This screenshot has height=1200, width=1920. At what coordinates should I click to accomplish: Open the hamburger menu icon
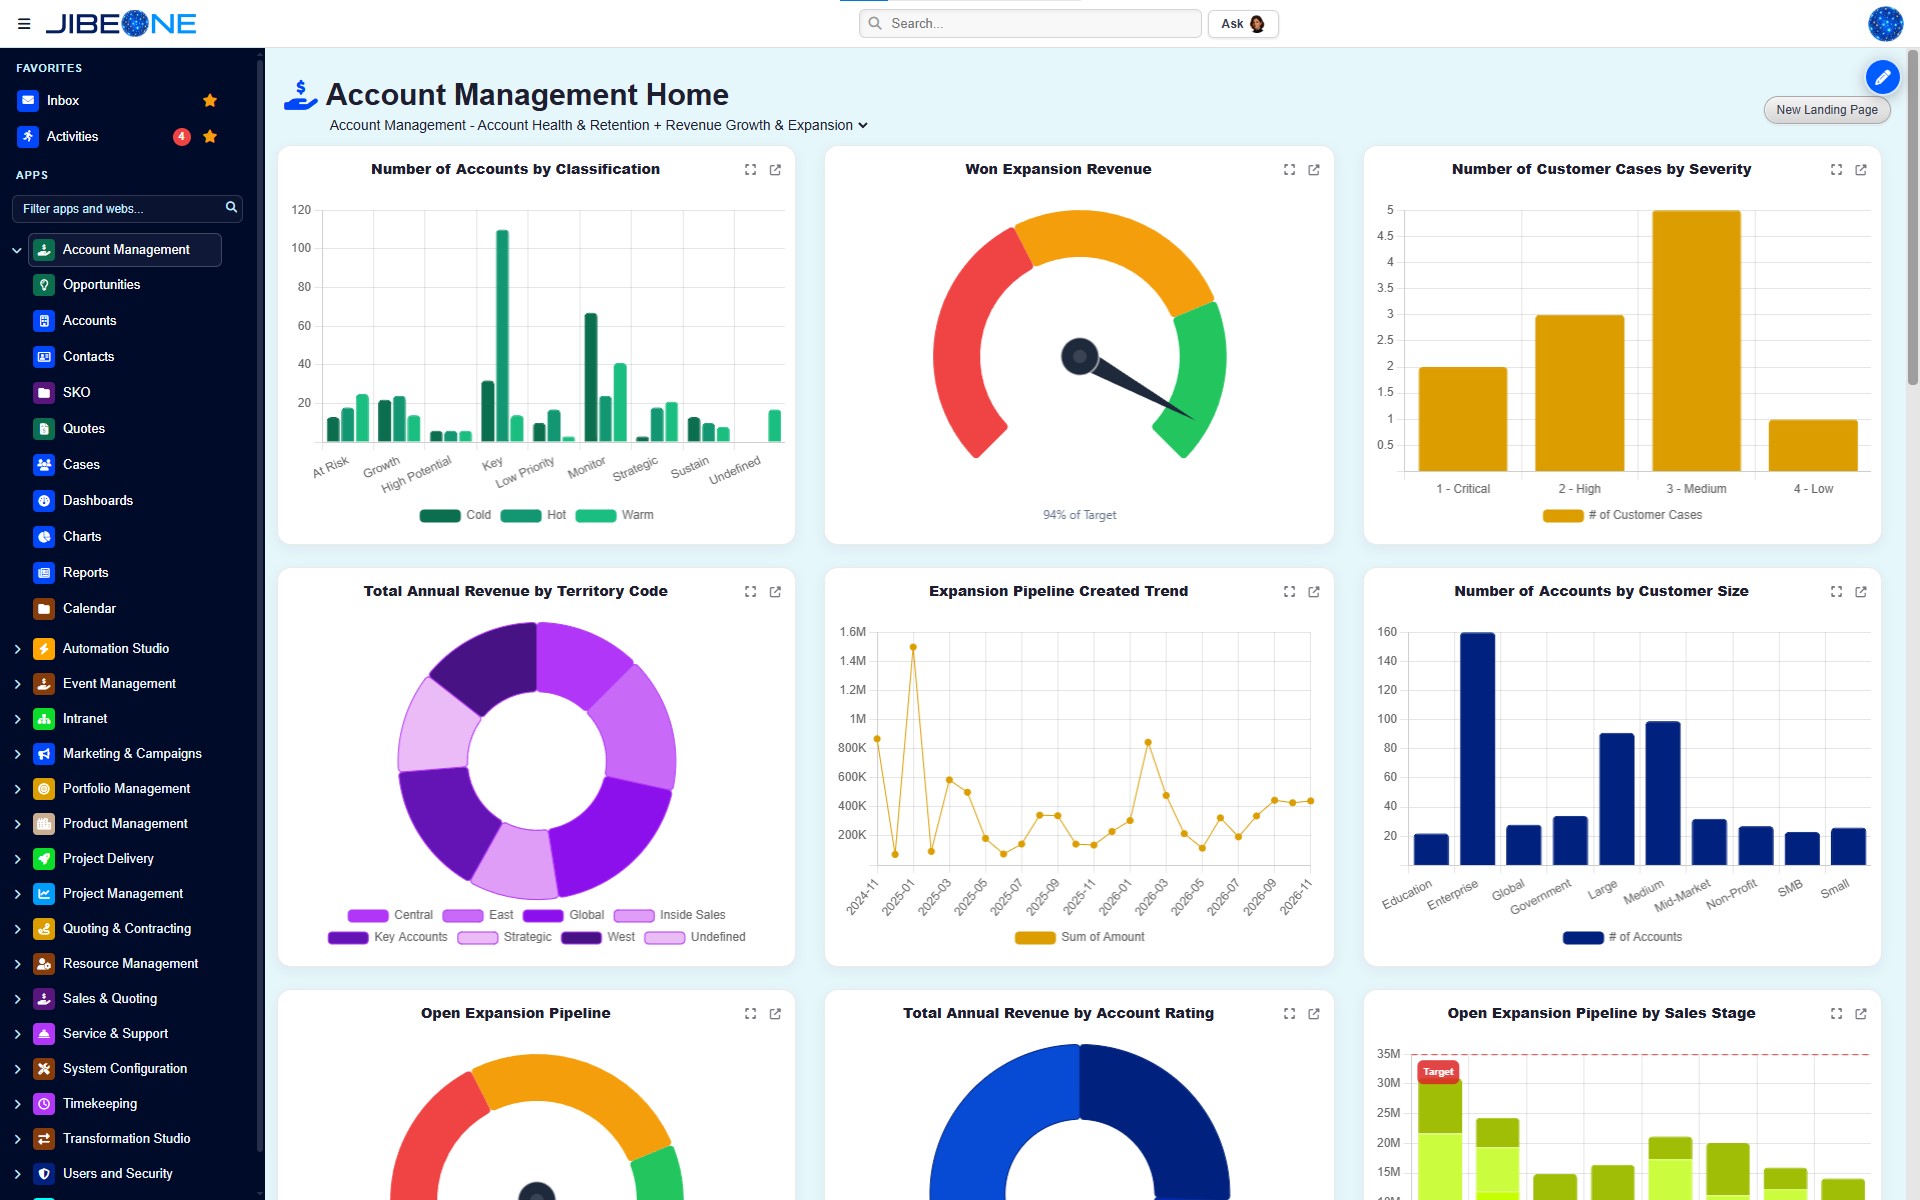click(24, 24)
